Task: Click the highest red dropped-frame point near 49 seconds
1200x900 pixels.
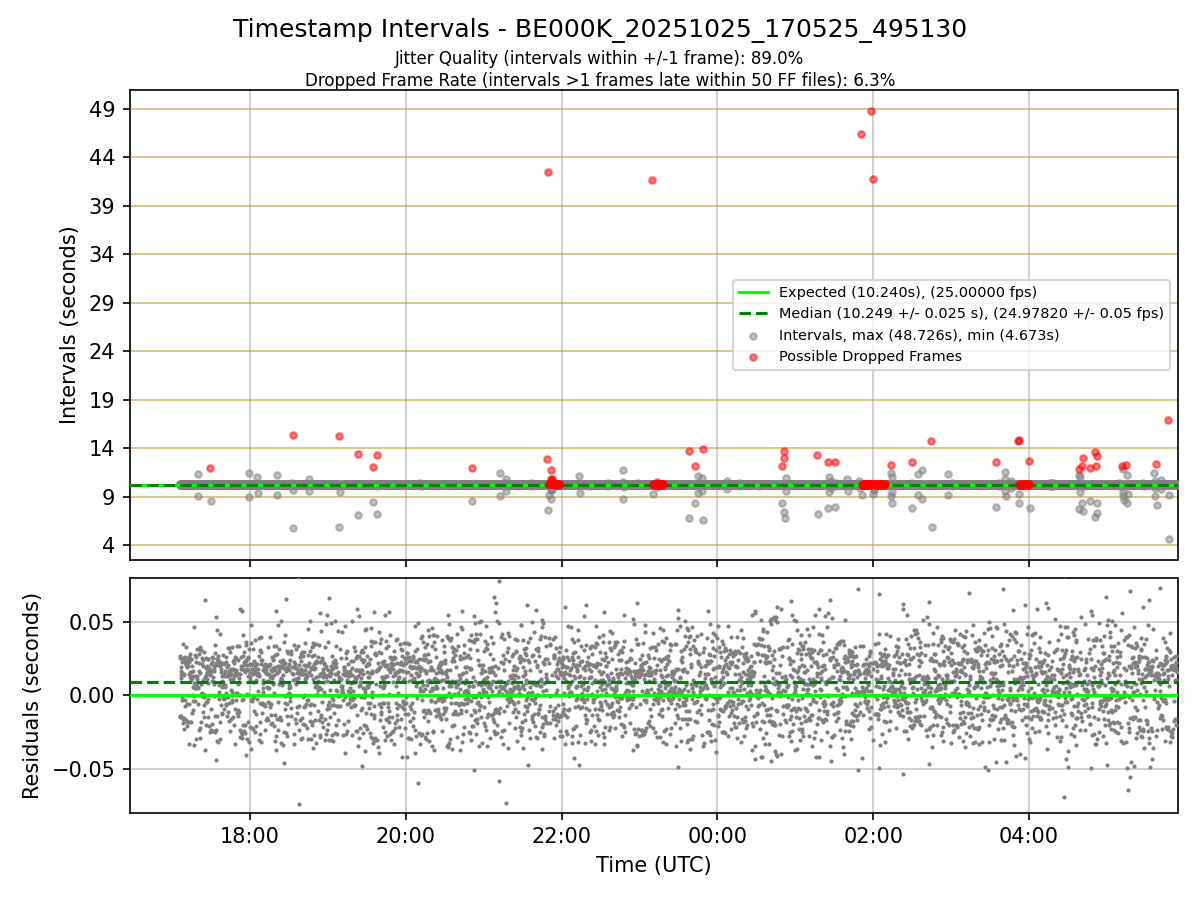Action: click(x=871, y=111)
